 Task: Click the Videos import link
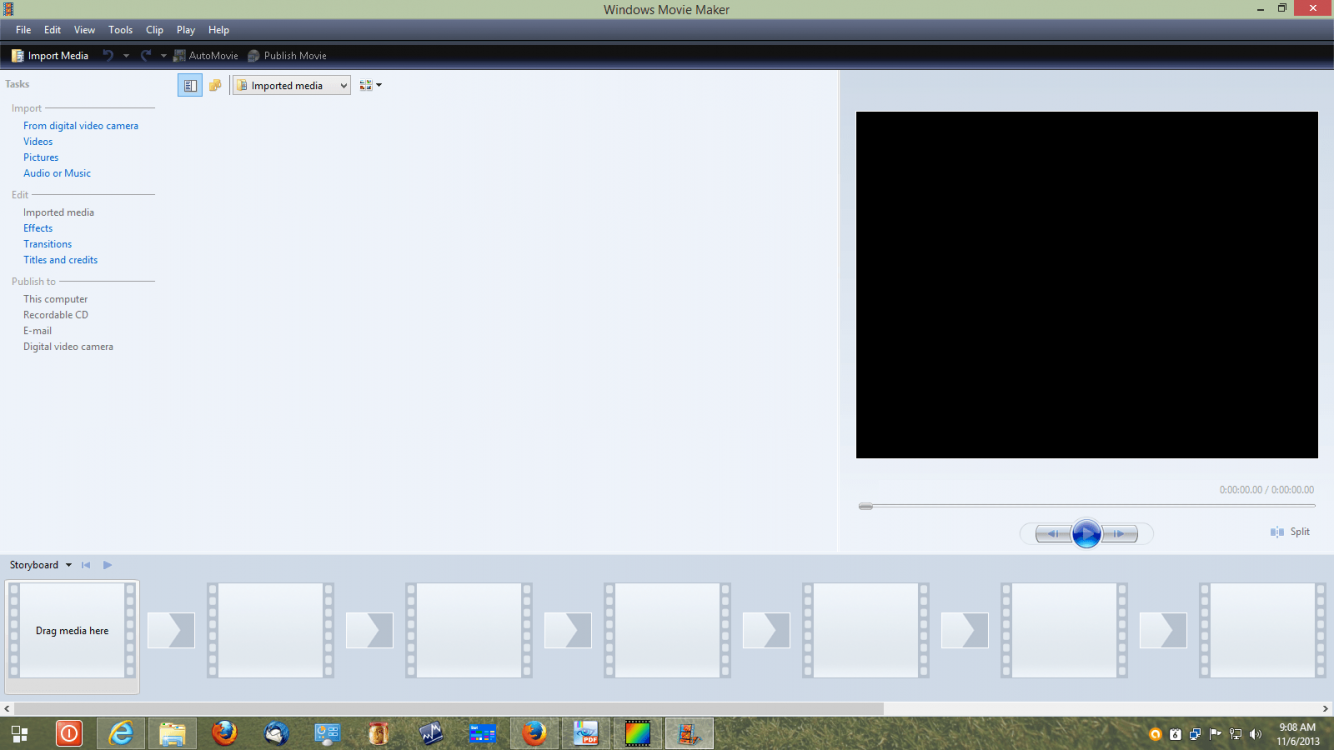coord(38,142)
